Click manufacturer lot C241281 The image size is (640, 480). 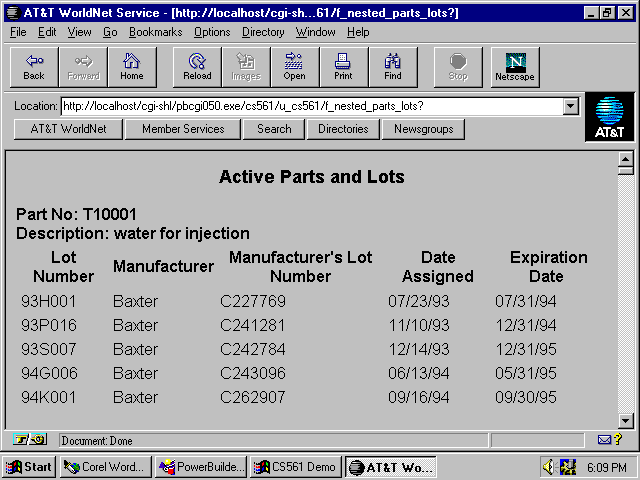(x=253, y=326)
